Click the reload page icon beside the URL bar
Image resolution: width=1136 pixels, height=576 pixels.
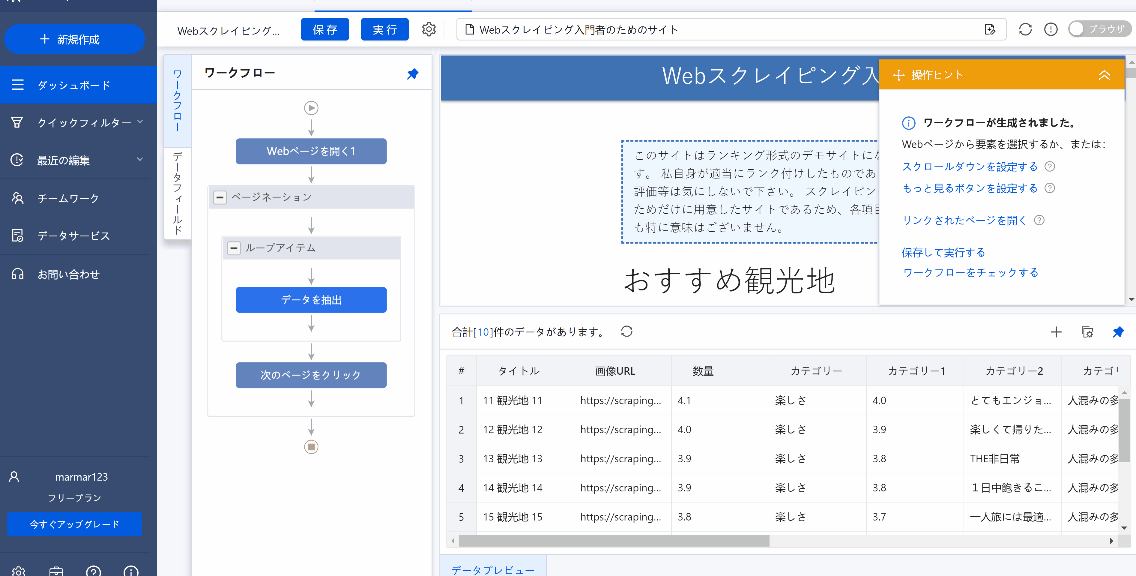click(x=1025, y=29)
